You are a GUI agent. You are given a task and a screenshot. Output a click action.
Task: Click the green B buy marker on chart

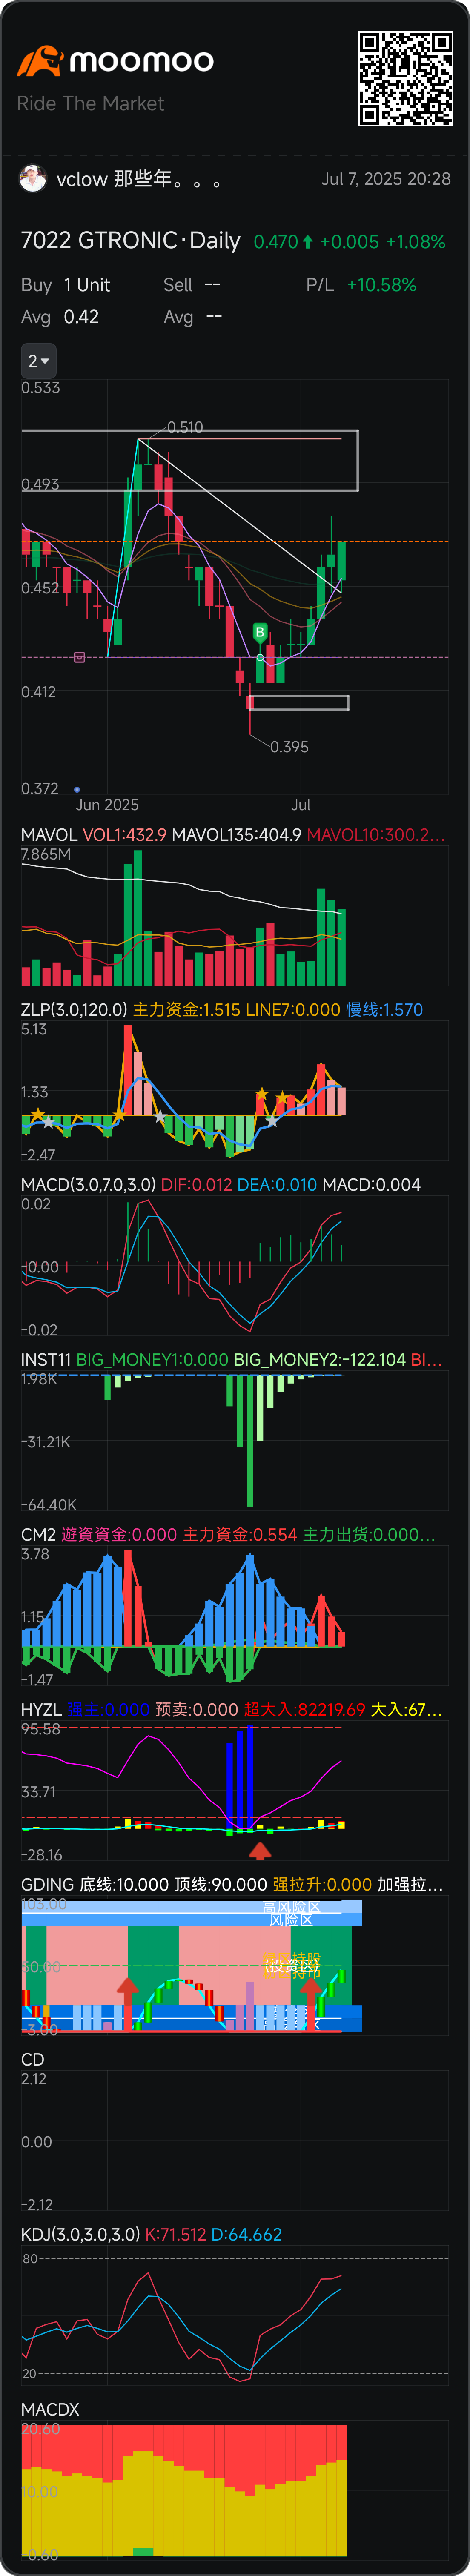pyautogui.click(x=260, y=632)
